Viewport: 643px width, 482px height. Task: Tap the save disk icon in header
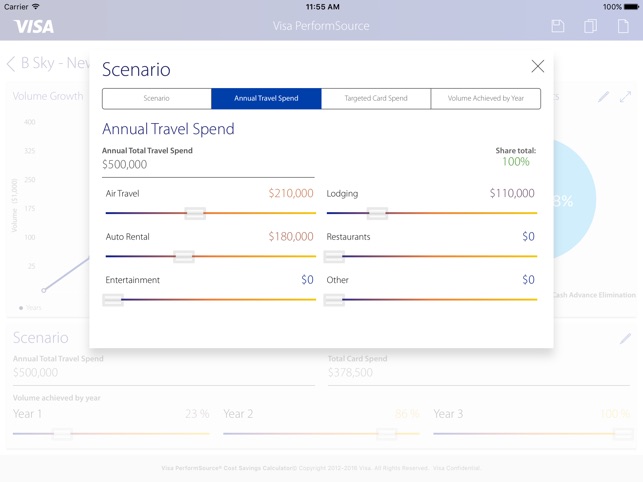point(557,26)
